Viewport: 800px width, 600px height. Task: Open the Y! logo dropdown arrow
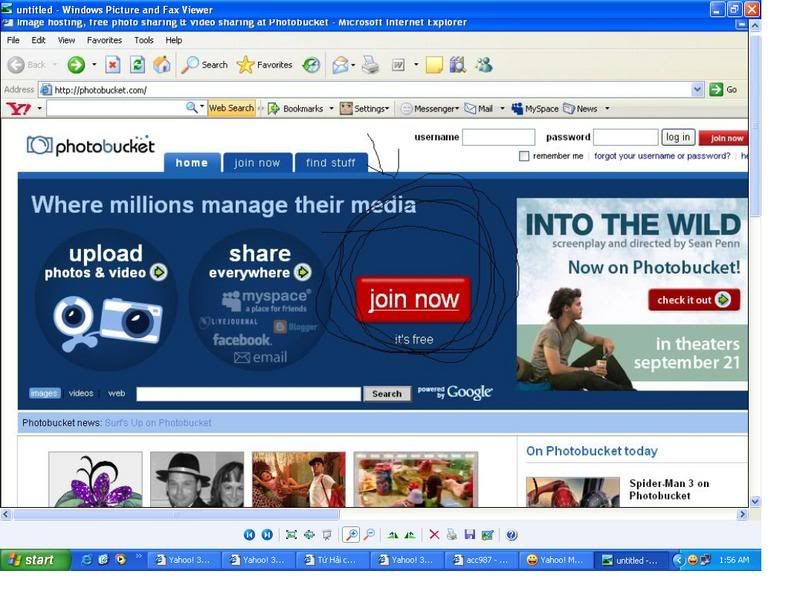point(39,109)
